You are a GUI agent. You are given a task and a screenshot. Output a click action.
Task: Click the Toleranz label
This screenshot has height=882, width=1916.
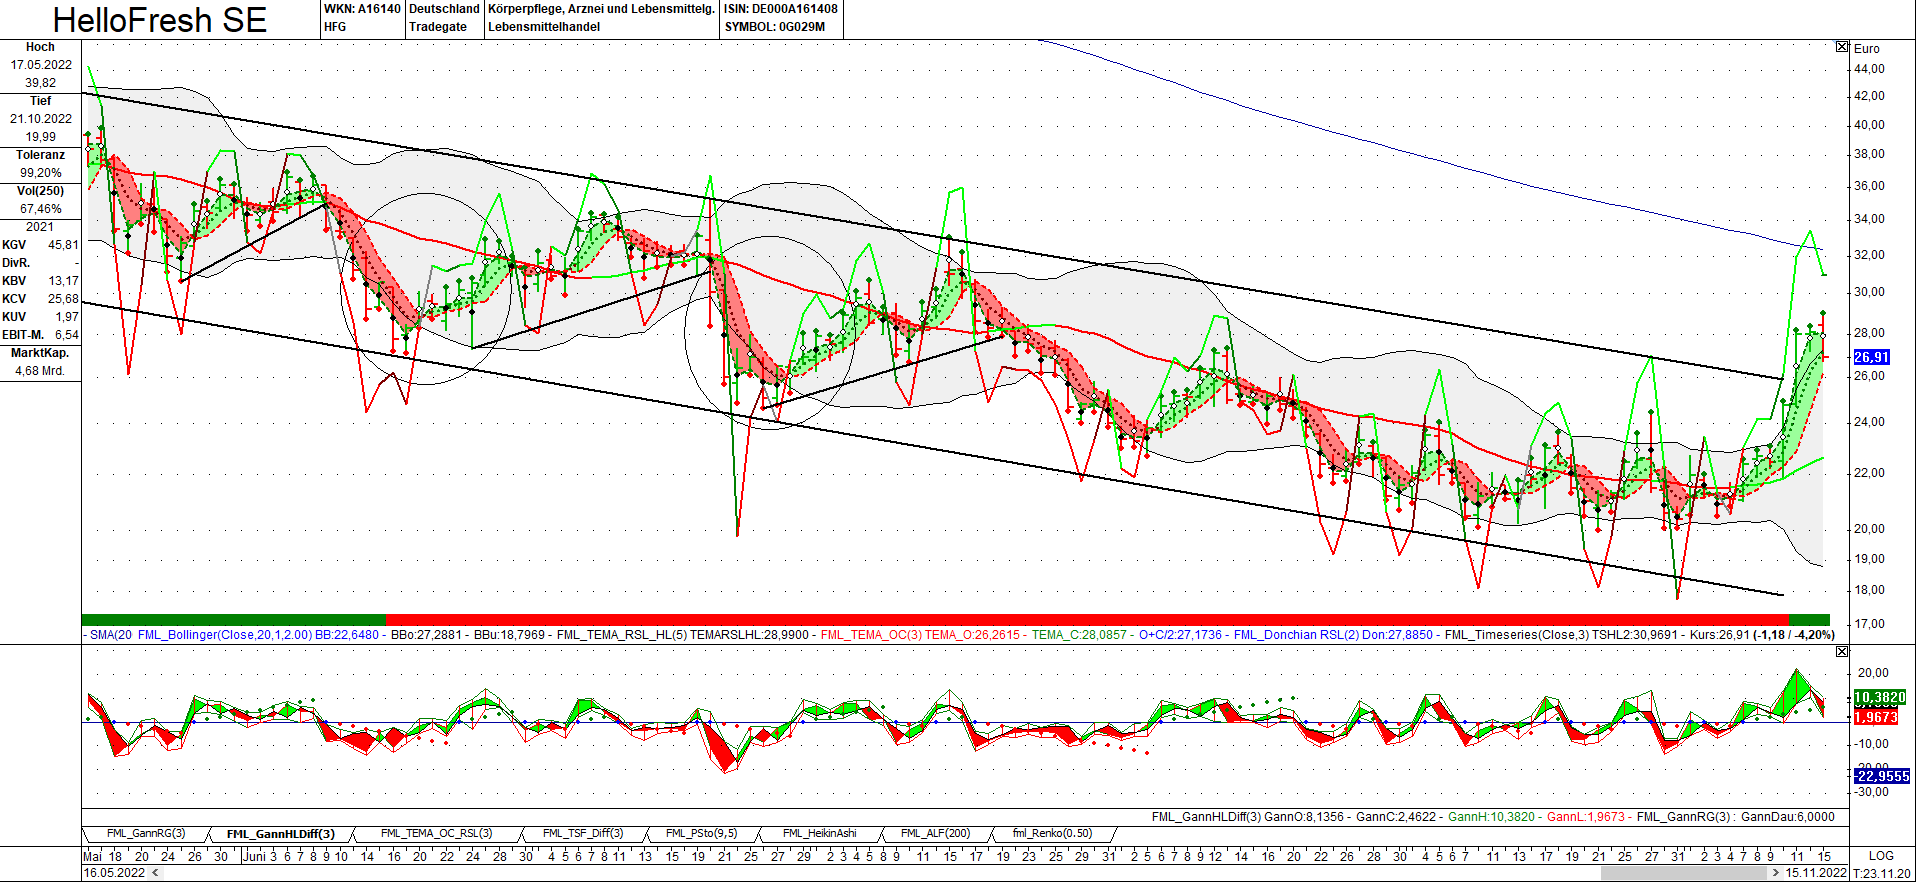coord(40,155)
